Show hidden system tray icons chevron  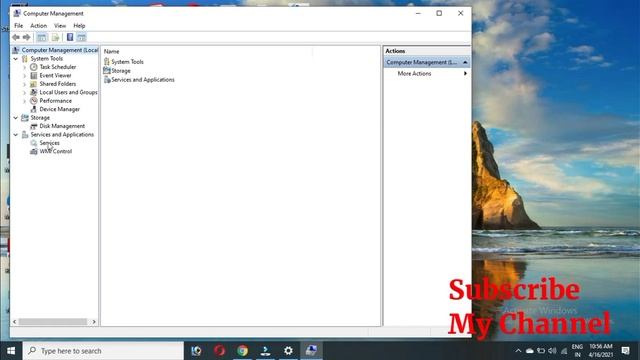coord(518,351)
